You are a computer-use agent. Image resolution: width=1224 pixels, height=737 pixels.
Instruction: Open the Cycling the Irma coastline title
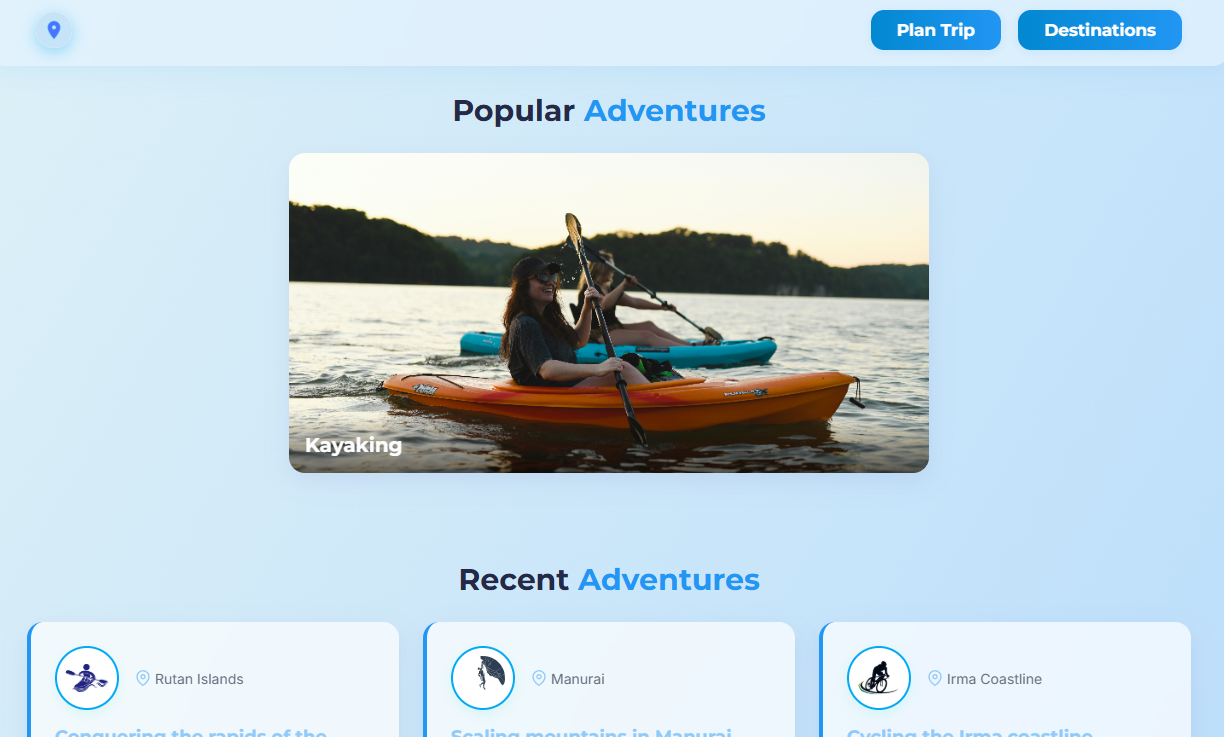point(970,732)
